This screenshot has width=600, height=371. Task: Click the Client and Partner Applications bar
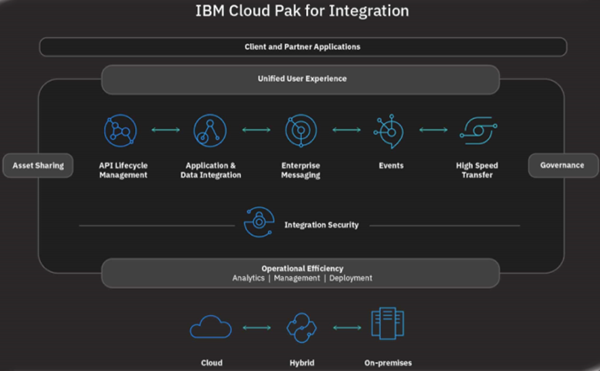[x=303, y=47]
